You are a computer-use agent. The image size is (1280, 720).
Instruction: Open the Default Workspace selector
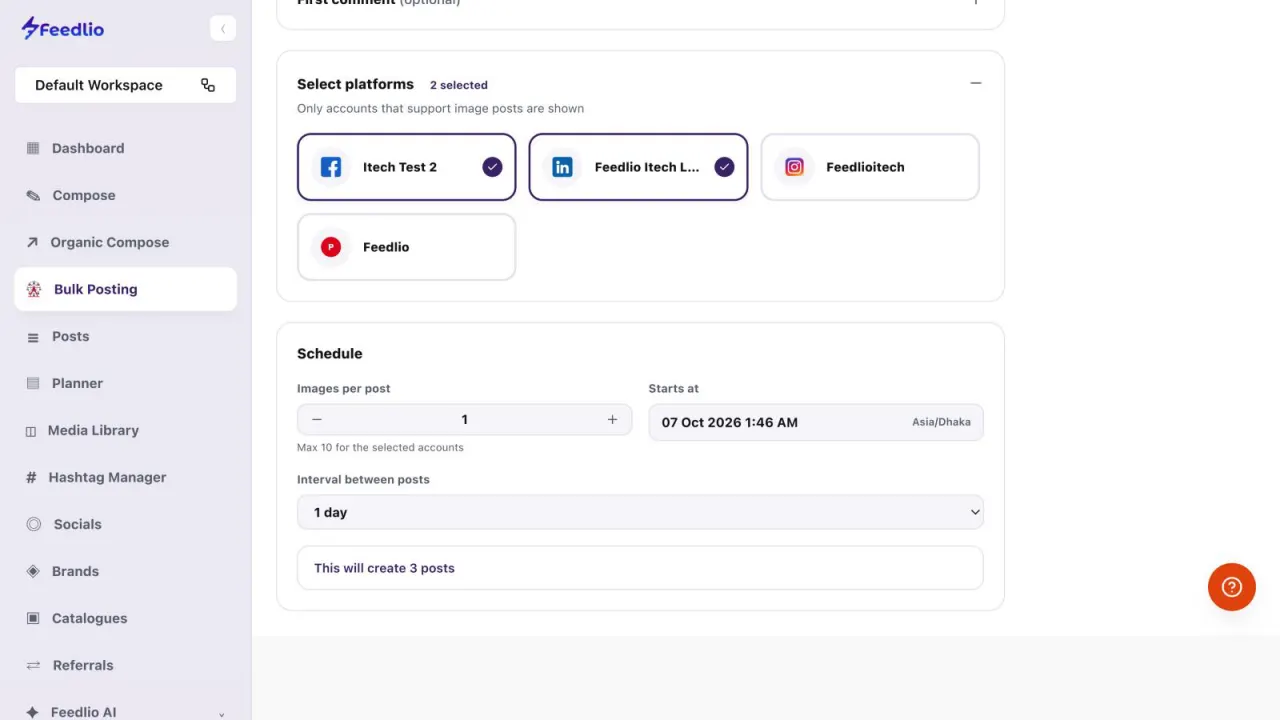point(125,85)
